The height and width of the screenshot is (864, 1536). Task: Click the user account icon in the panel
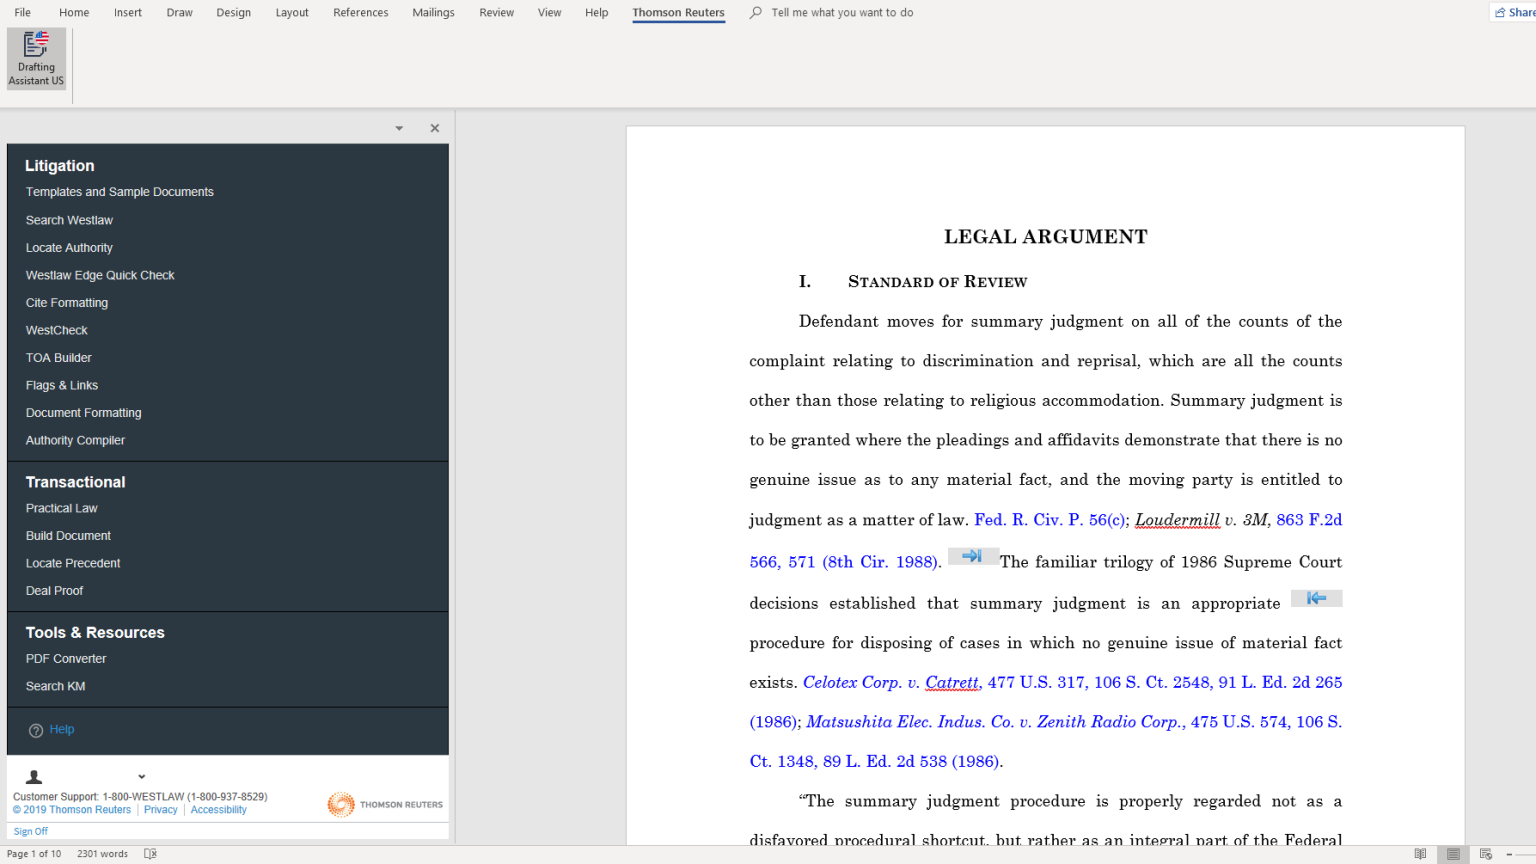click(33, 776)
